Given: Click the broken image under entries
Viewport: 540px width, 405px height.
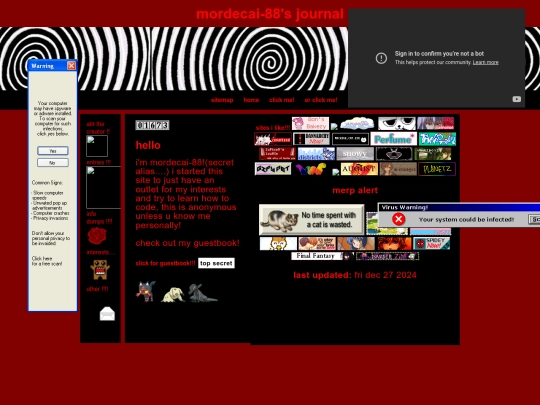Looking at the screenshot, I should [x=103, y=187].
